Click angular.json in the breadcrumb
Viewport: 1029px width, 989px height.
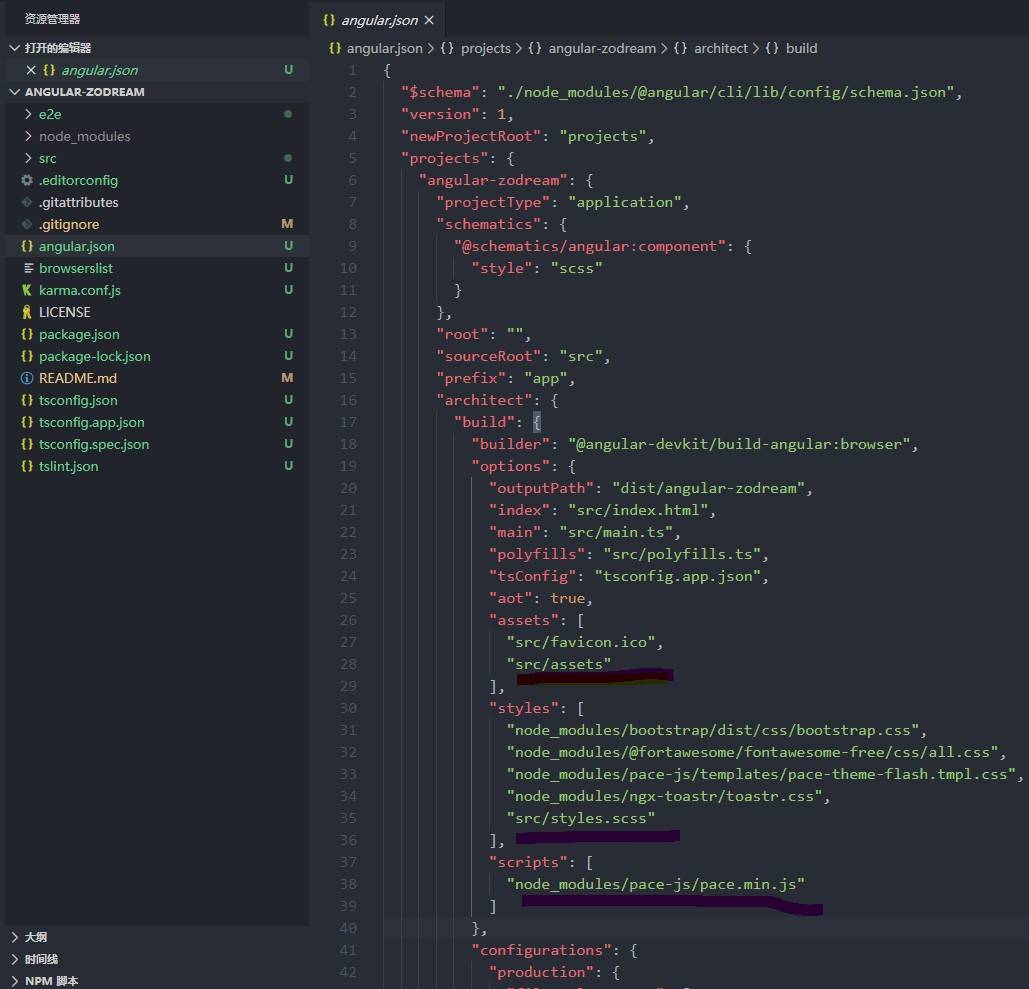(385, 49)
